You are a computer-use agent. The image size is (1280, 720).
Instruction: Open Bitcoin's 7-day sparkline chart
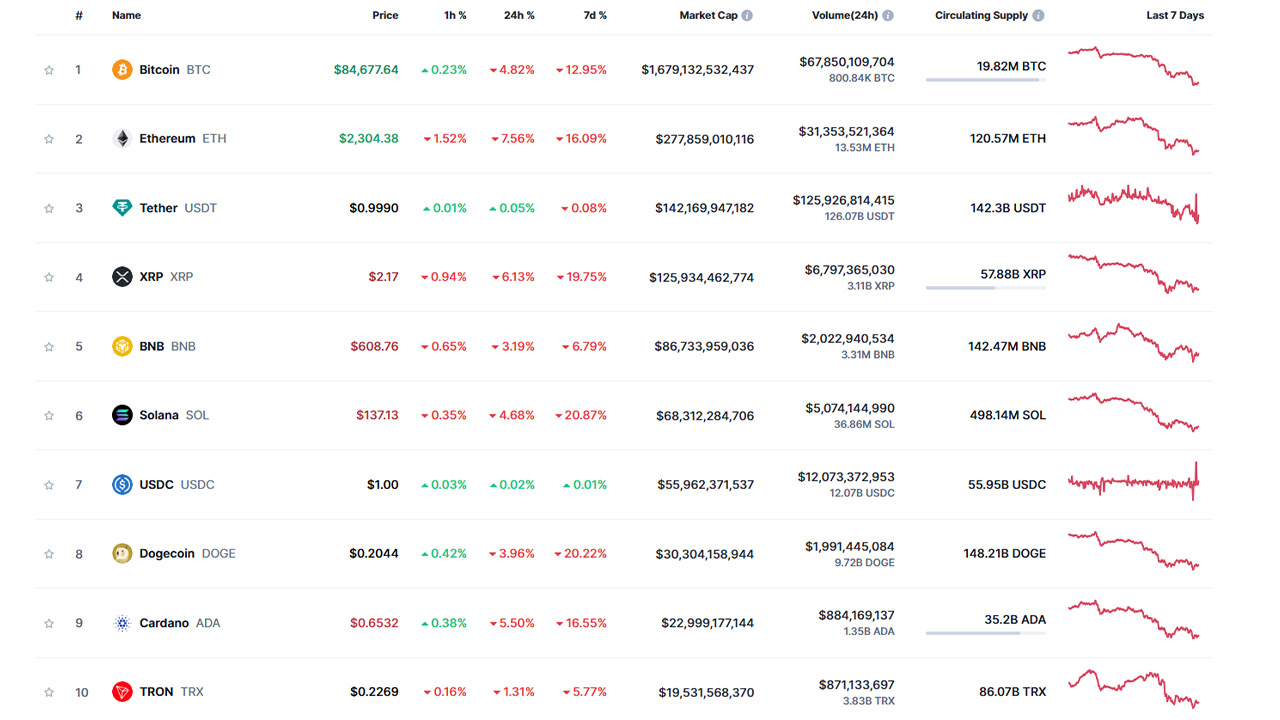(1133, 66)
